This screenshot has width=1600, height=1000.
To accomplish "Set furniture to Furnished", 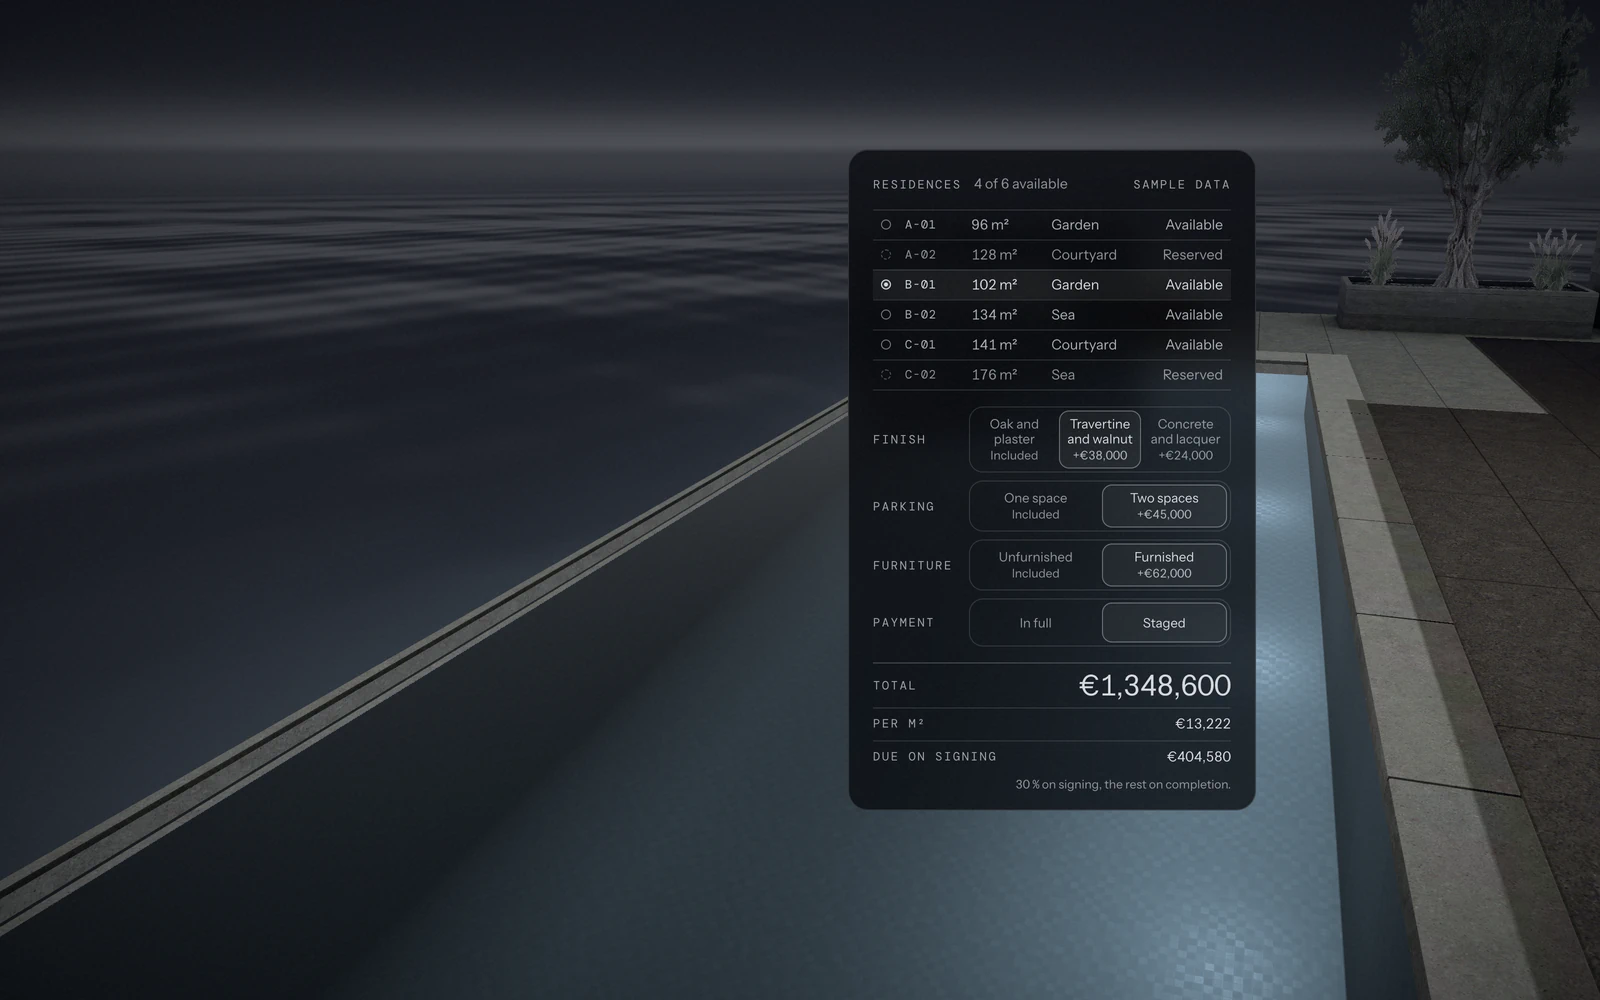I will click(x=1164, y=565).
